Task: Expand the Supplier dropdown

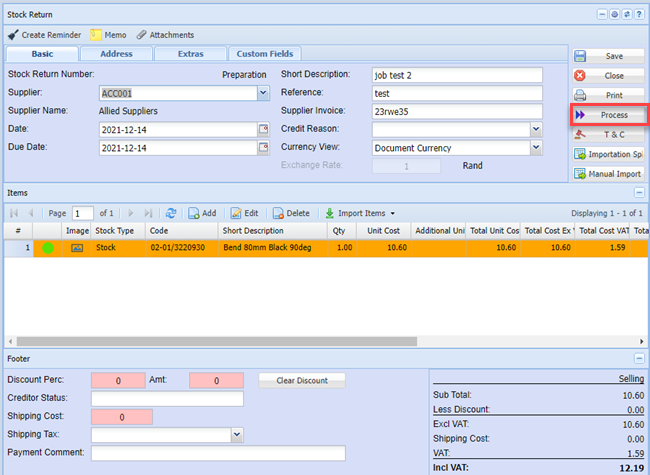Action: (263, 93)
